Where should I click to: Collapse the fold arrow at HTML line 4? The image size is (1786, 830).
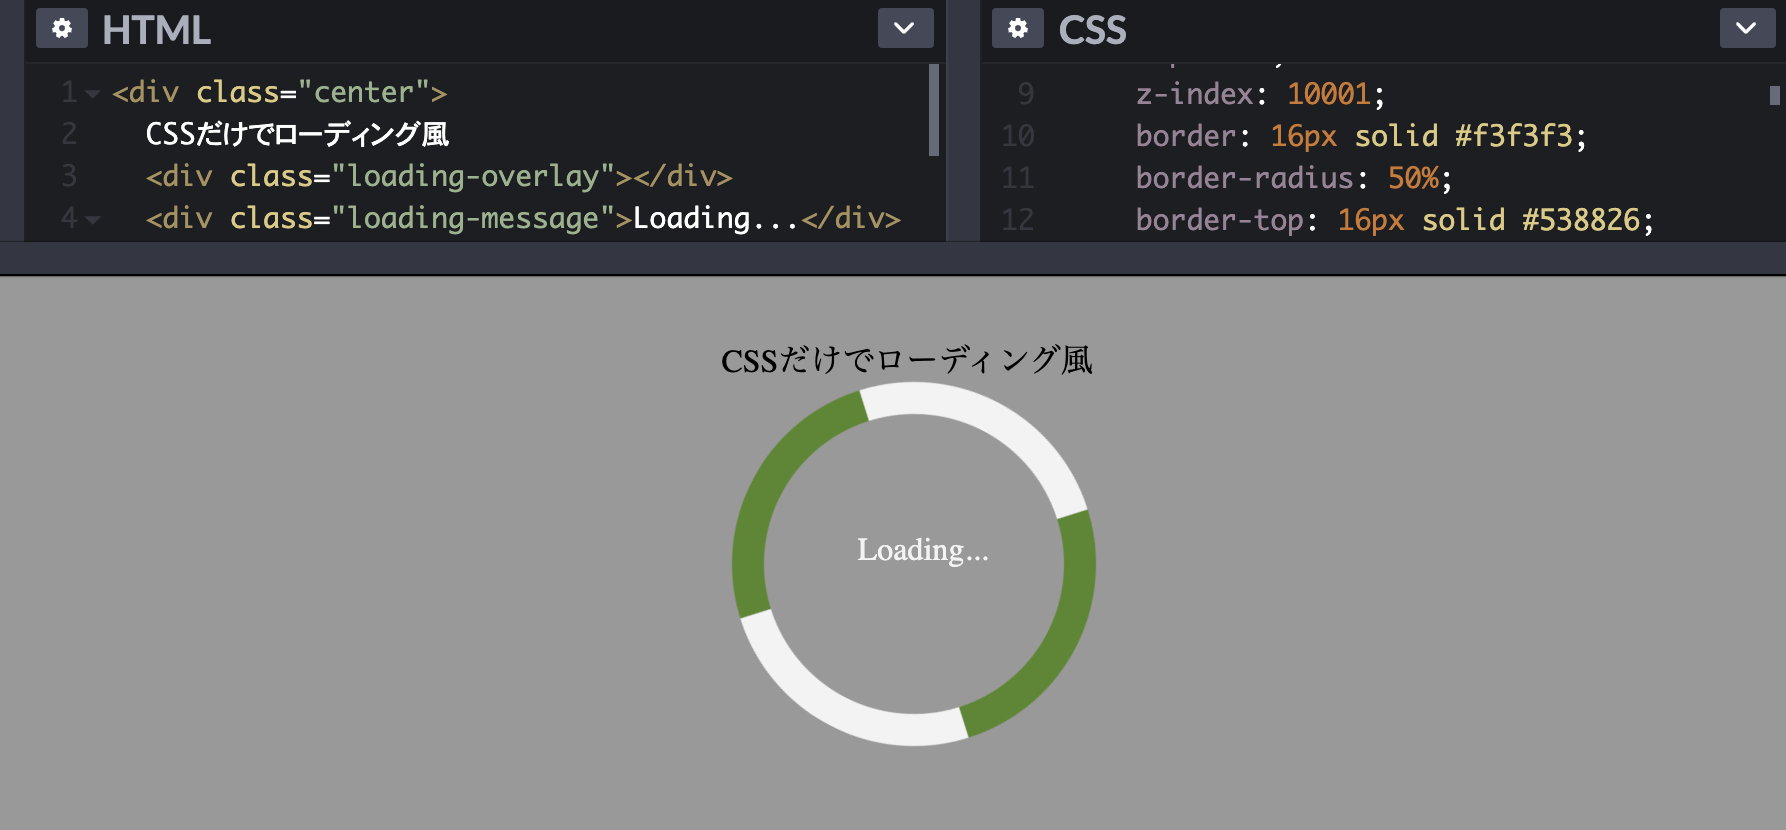pyautogui.click(x=93, y=219)
